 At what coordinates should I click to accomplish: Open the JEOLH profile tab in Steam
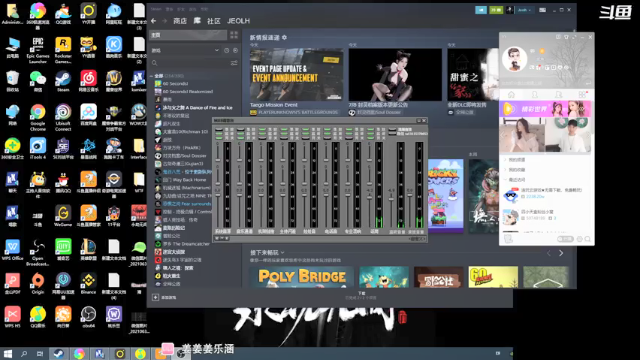[x=238, y=21]
